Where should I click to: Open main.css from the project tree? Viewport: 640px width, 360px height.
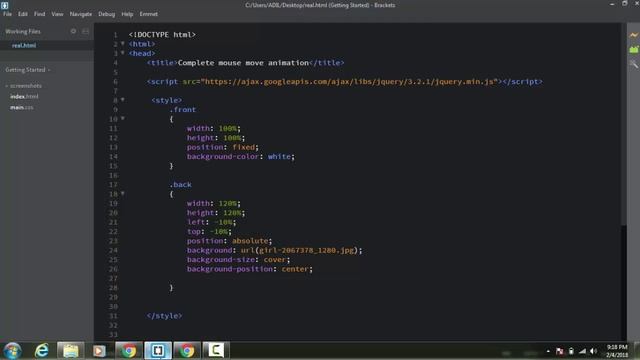(22, 107)
